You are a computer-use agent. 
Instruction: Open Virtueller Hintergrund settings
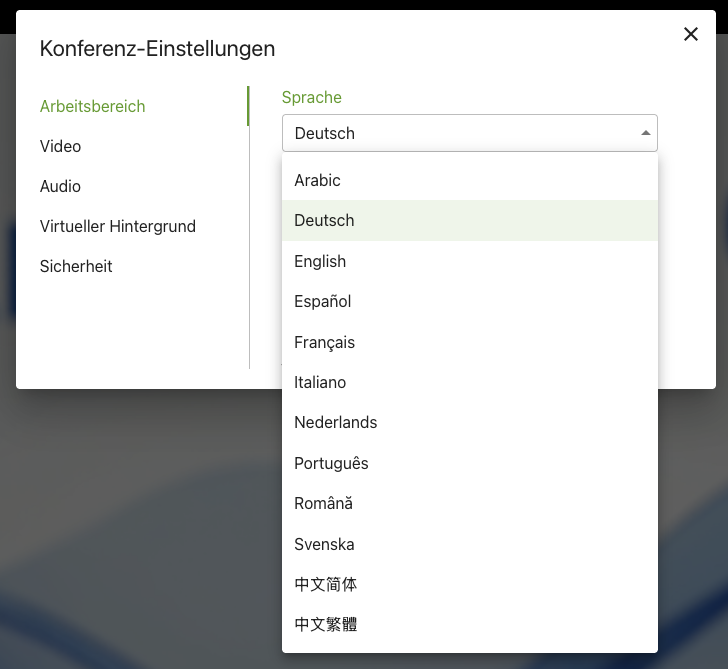pyautogui.click(x=118, y=226)
